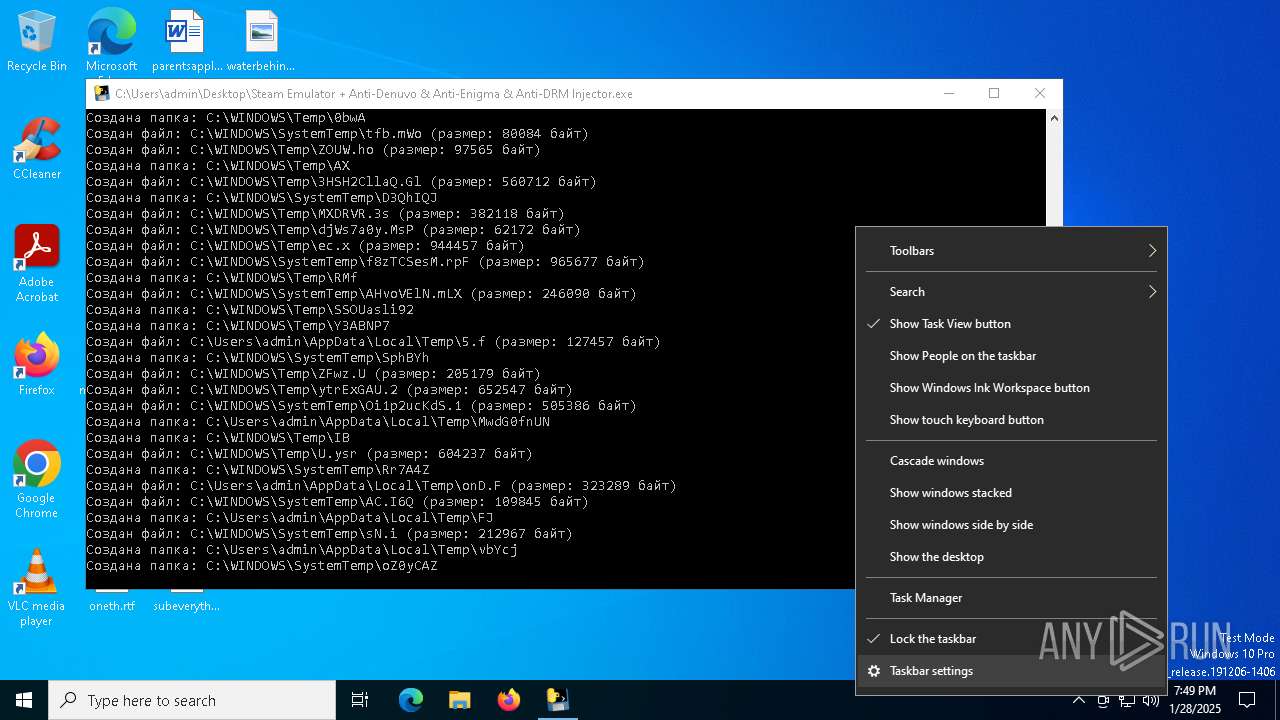1280x720 pixels.
Task: Click the console scrollbar up arrow
Action: click(1054, 118)
